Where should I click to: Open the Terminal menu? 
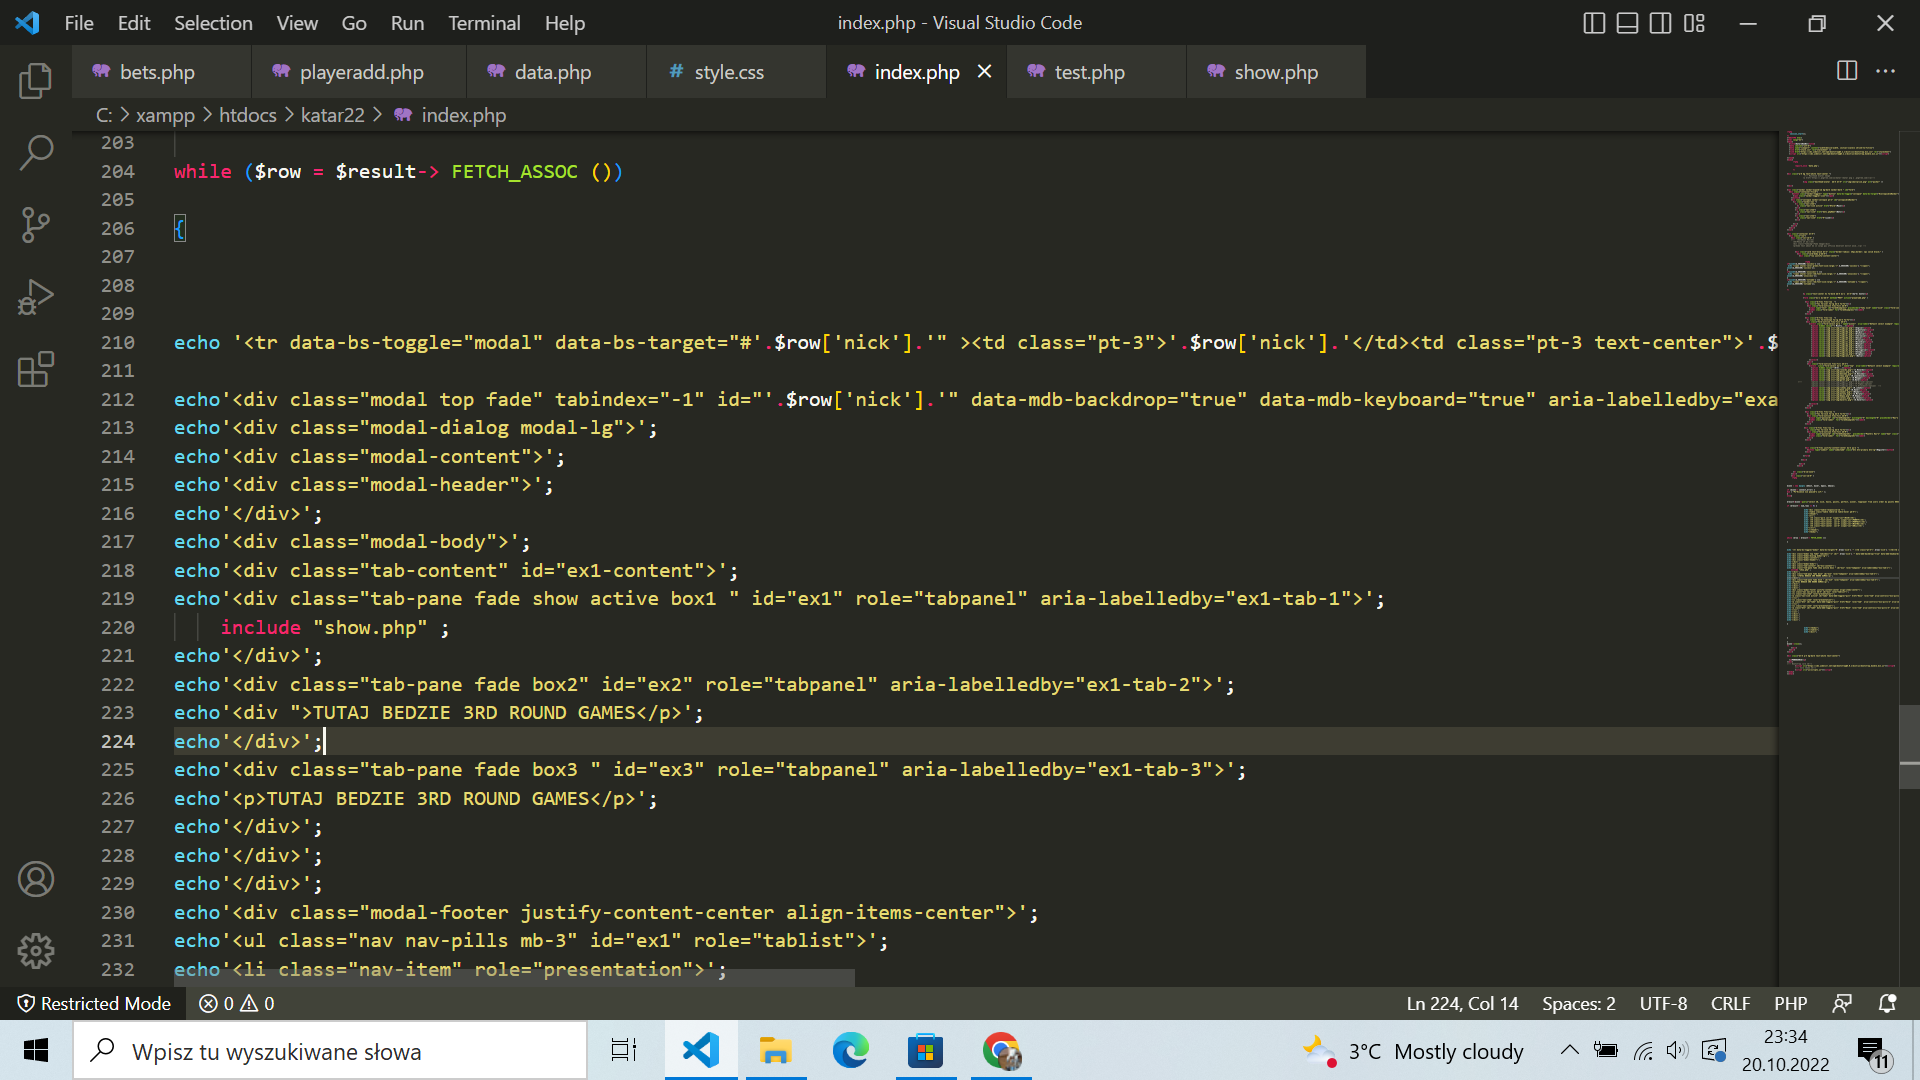(484, 23)
